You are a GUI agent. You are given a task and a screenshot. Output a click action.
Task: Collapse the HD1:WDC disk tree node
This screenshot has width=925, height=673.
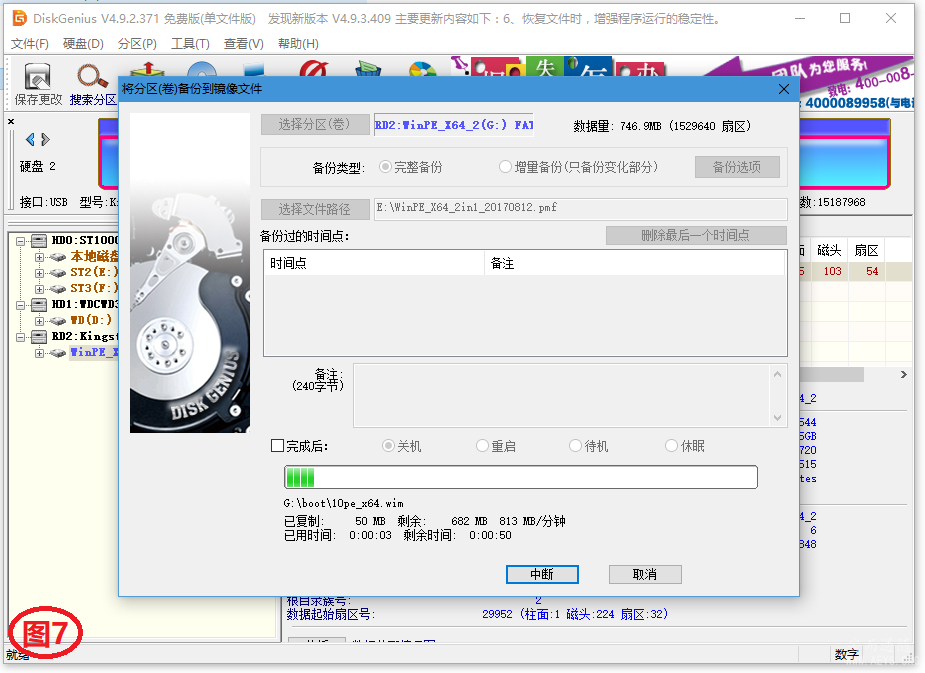click(x=20, y=305)
